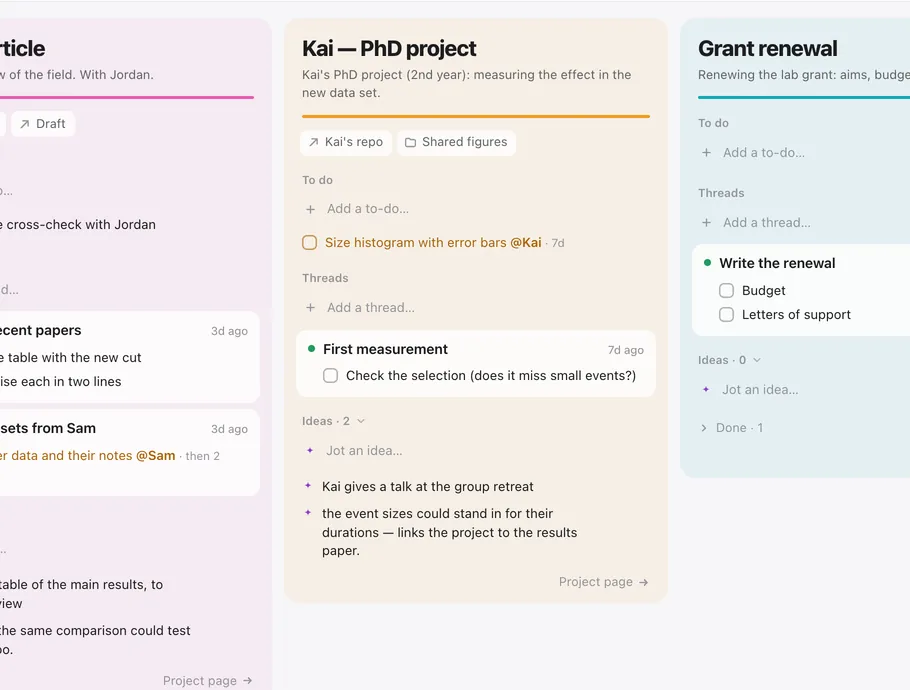Toggle Ideas · 0 chevron in Grant renewal
910x690 pixels.
[757, 360]
